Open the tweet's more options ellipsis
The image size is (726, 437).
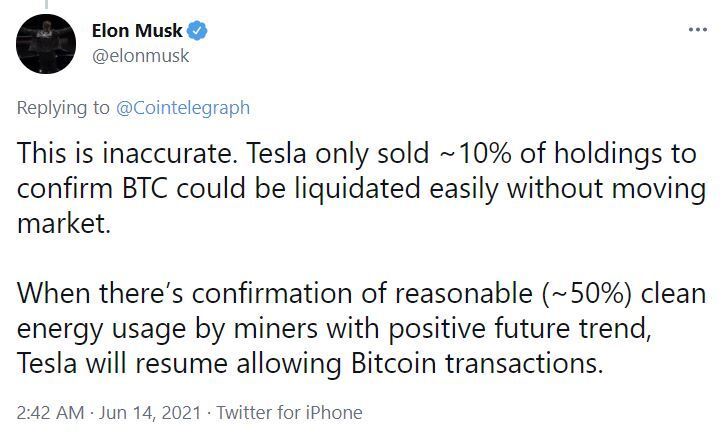point(697,30)
